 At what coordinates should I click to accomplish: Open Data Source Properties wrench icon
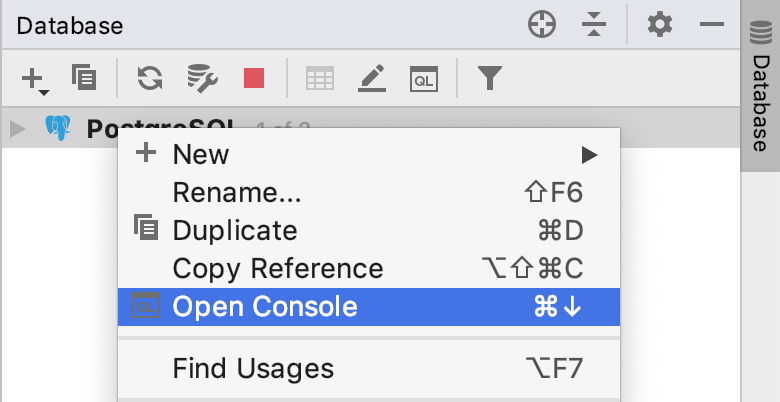point(202,78)
